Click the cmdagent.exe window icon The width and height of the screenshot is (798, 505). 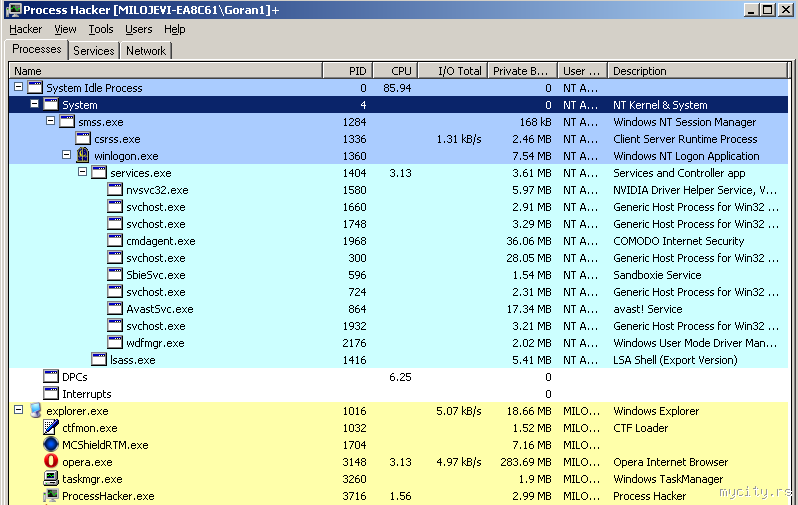click(x=115, y=241)
